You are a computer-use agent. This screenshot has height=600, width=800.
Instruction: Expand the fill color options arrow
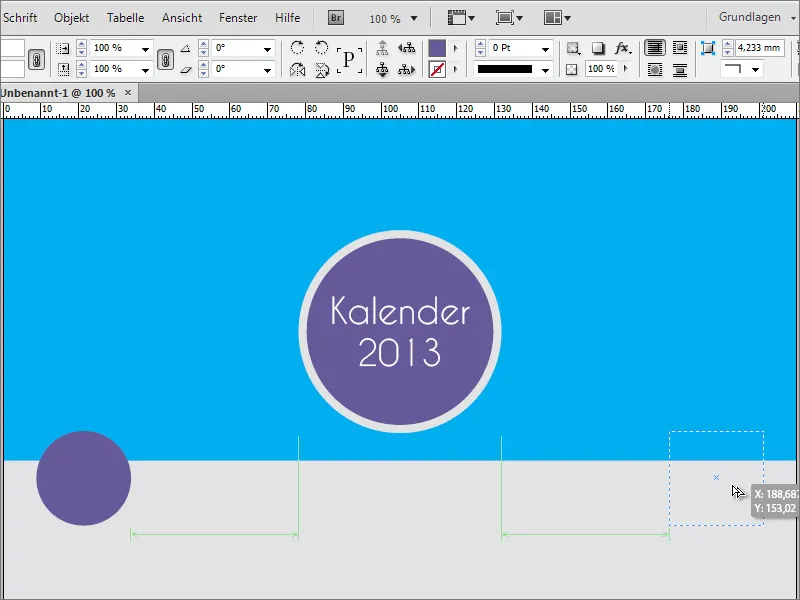(x=456, y=48)
